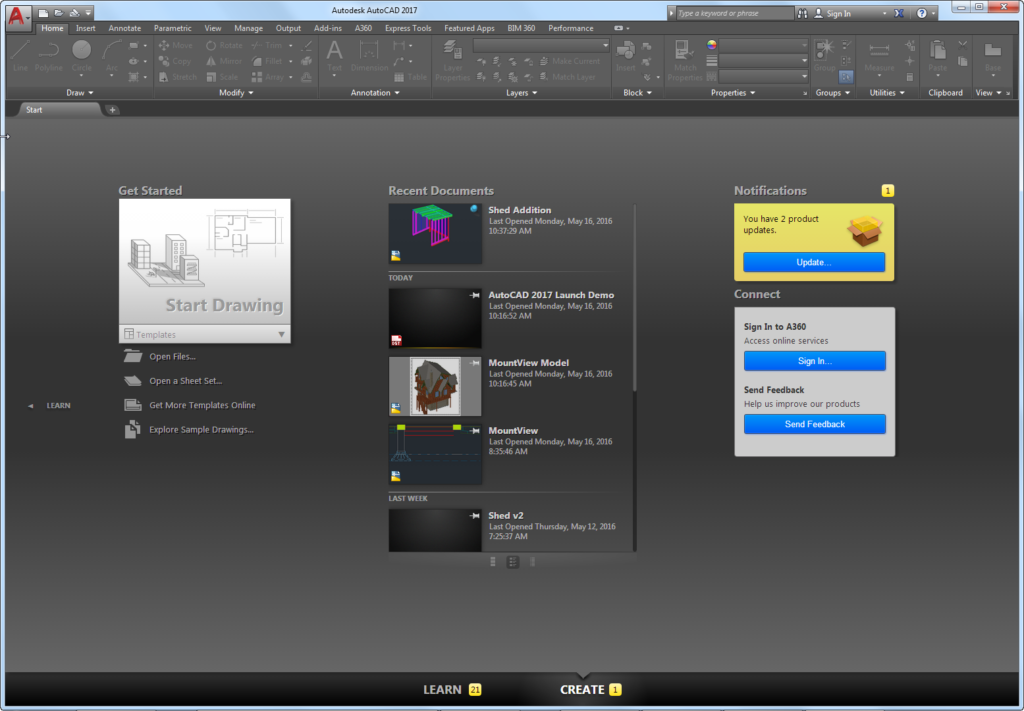Click the Open Files folder icon

[x=133, y=356]
